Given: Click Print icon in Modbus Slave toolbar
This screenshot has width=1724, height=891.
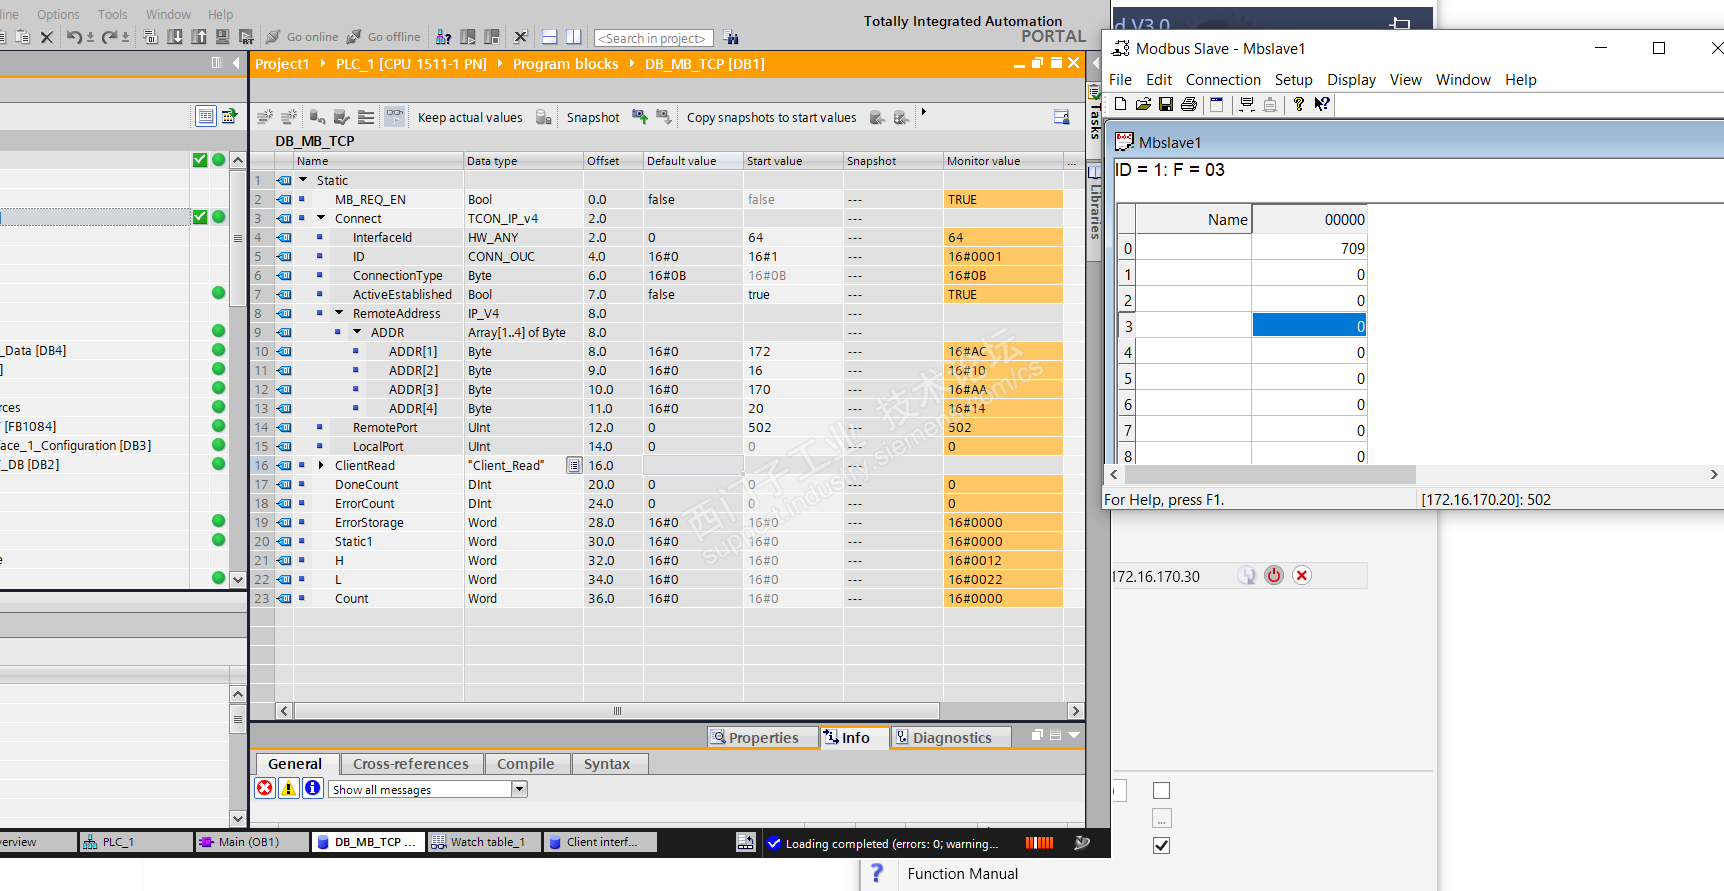Looking at the screenshot, I should pos(1189,104).
